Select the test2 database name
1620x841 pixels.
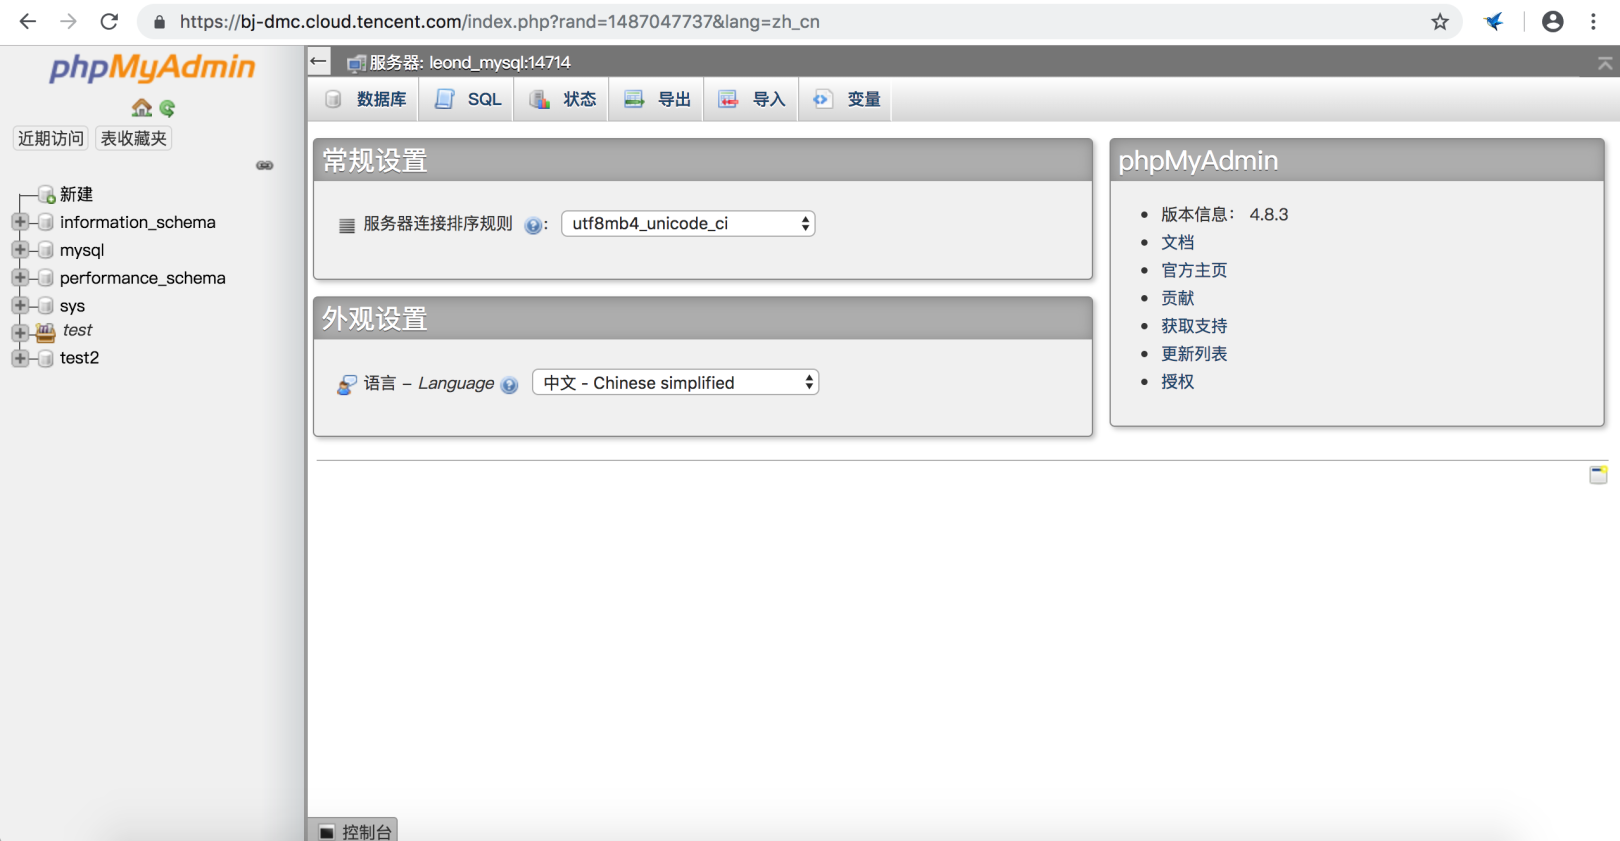pos(79,358)
